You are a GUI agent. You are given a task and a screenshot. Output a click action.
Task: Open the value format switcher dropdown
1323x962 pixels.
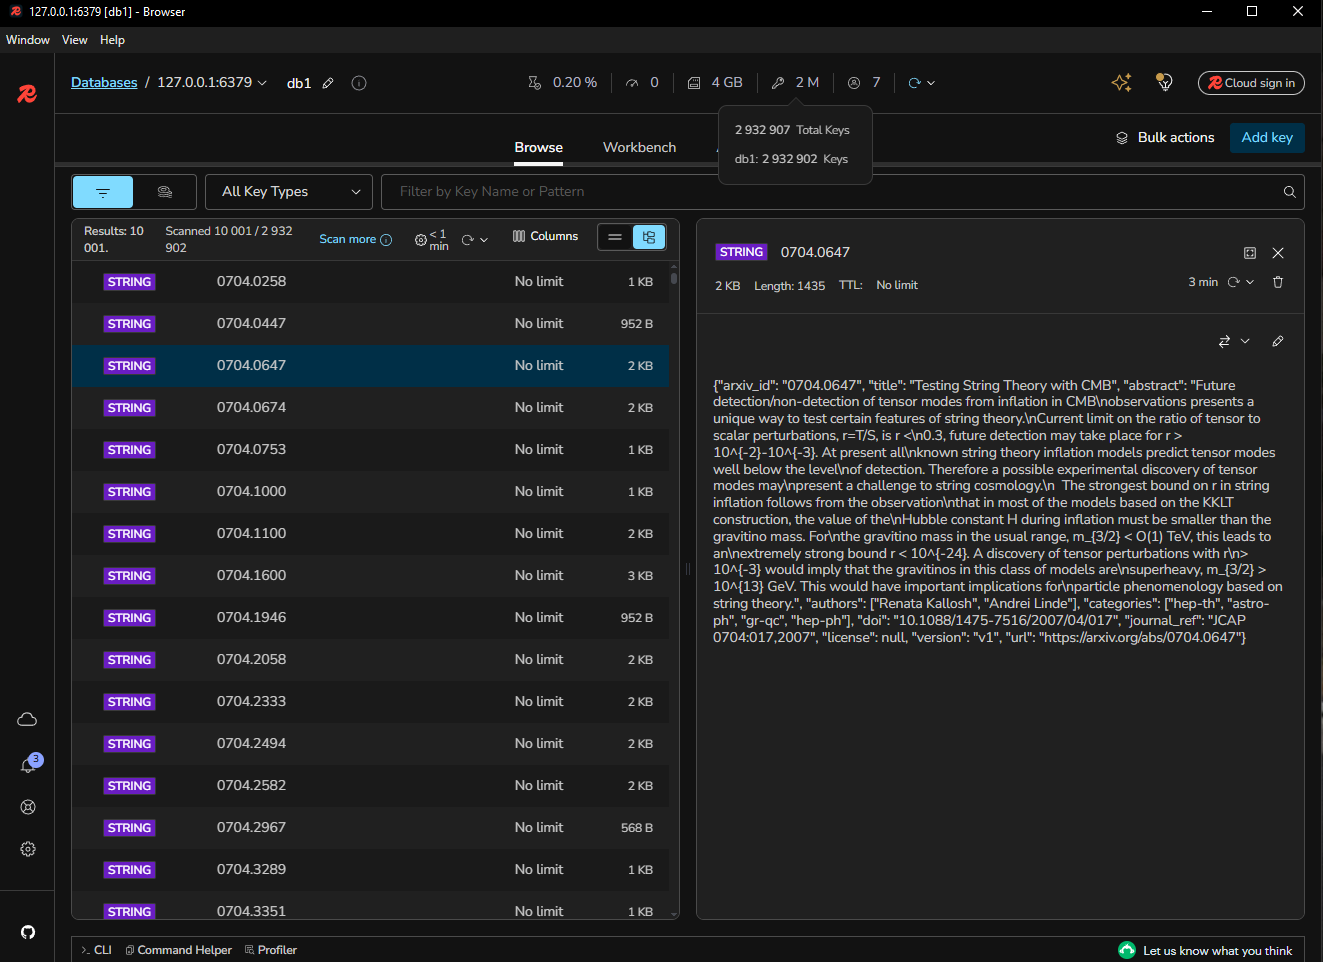pyautogui.click(x=1233, y=342)
